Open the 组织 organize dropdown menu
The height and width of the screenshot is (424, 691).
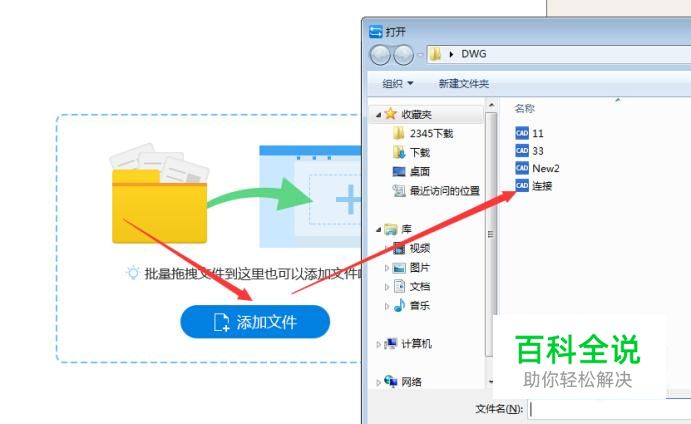pos(398,83)
